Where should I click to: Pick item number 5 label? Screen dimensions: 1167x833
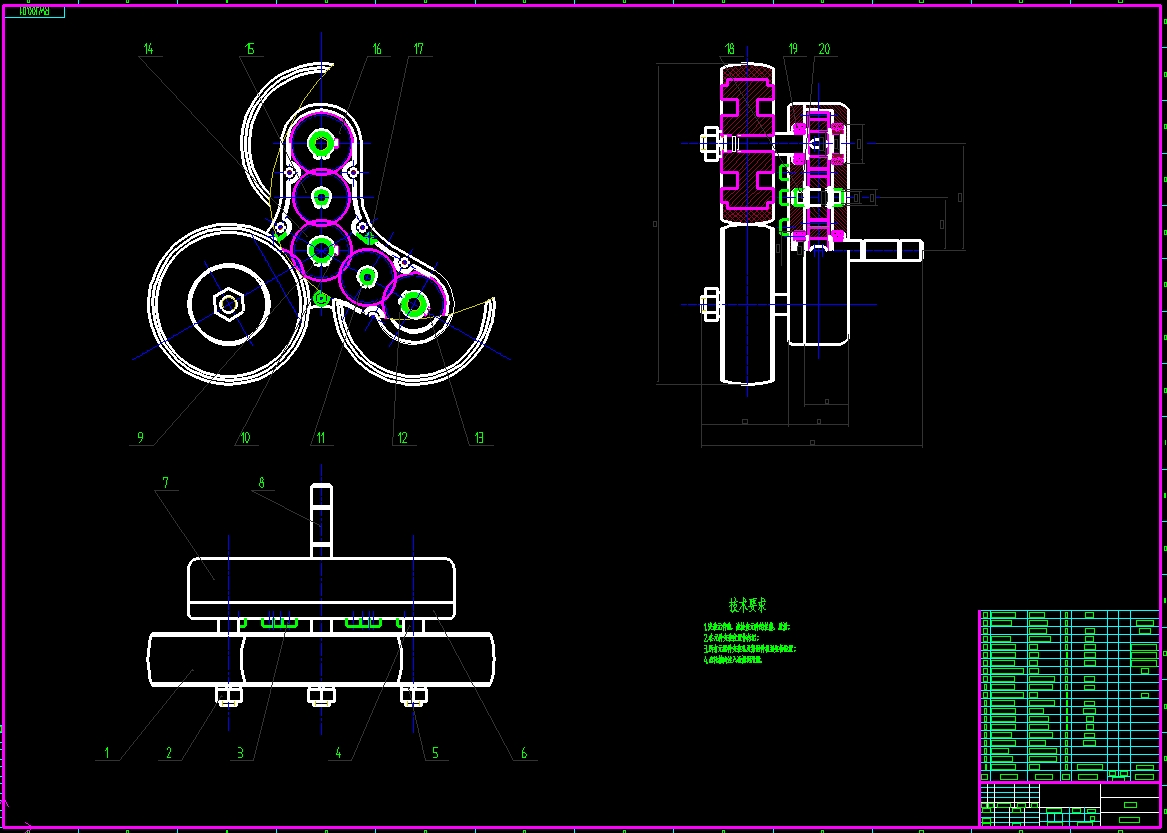[x=435, y=753]
